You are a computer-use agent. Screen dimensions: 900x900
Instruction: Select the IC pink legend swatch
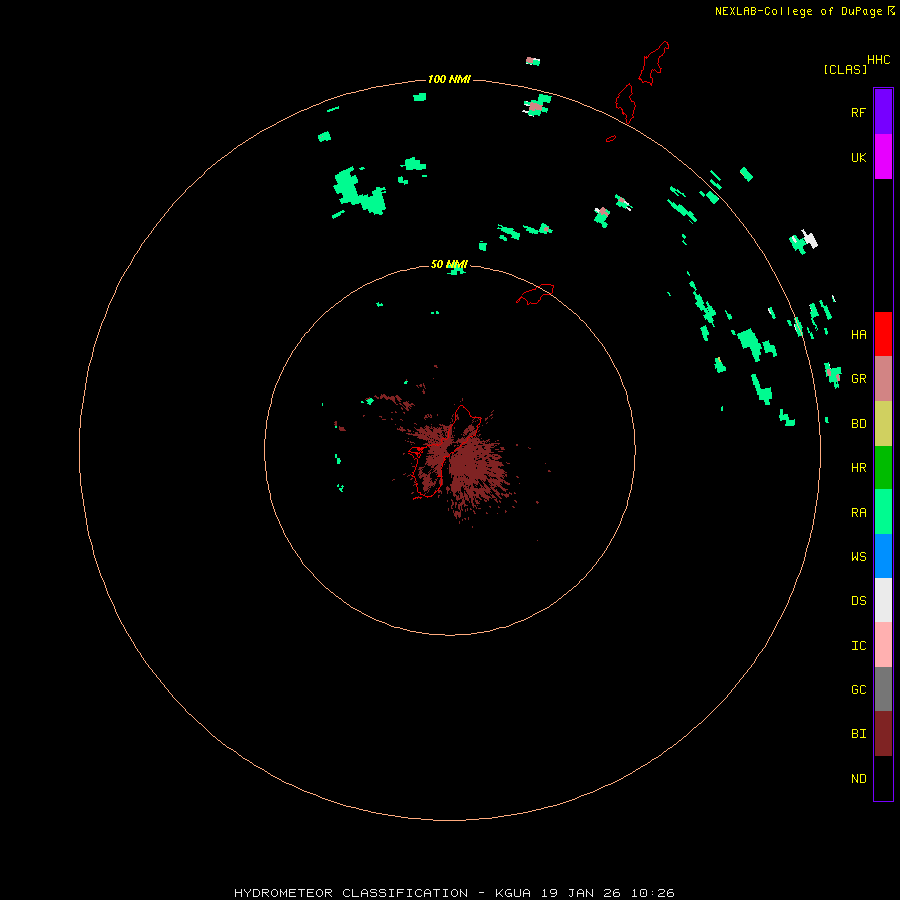(x=883, y=645)
